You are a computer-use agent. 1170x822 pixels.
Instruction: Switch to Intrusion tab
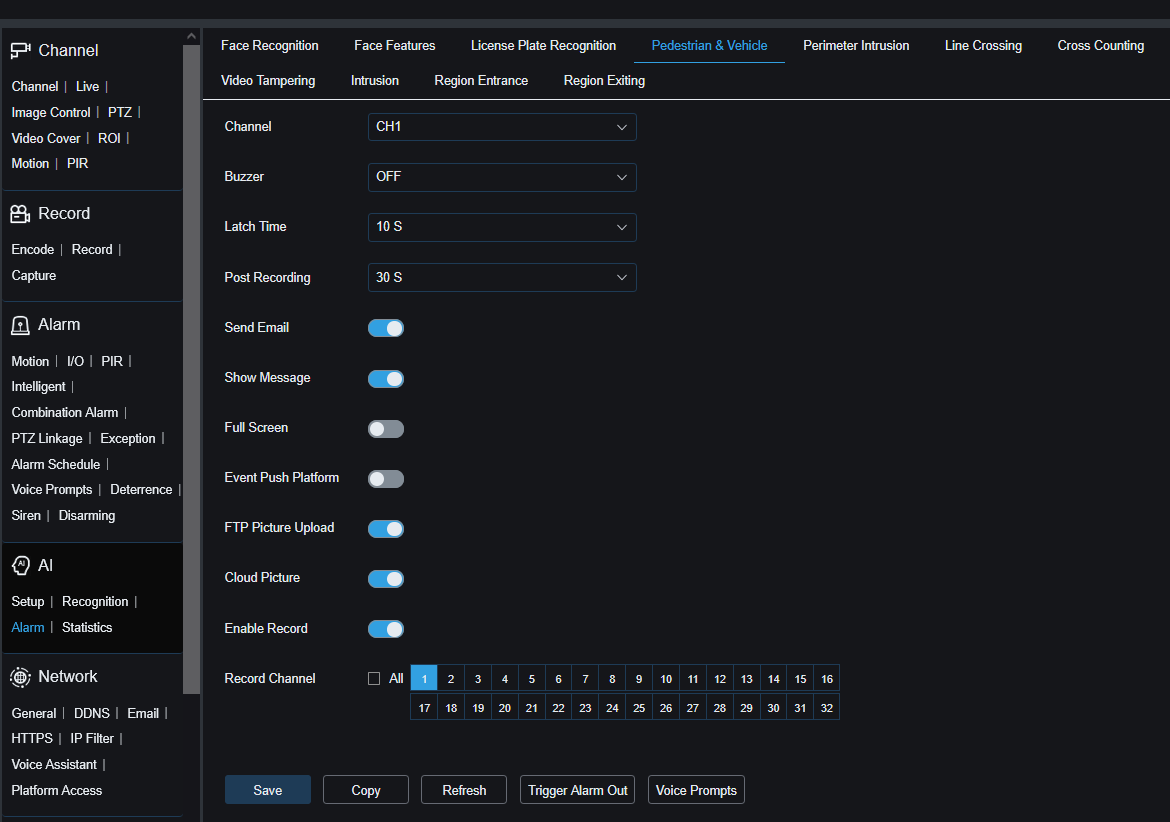(x=375, y=81)
